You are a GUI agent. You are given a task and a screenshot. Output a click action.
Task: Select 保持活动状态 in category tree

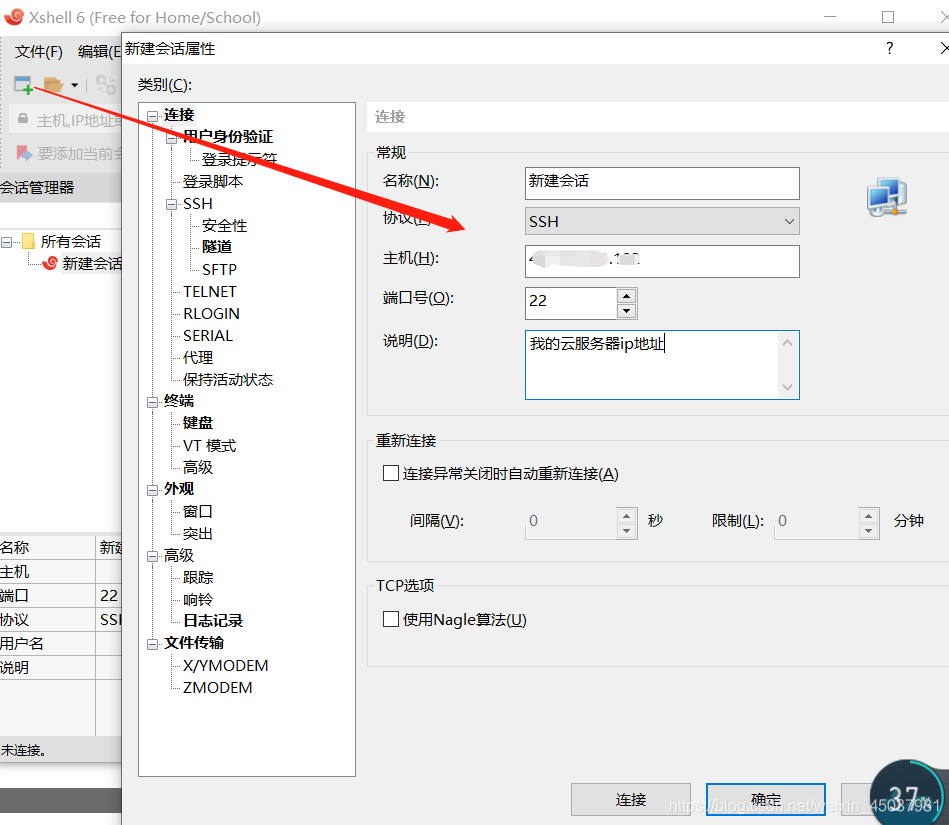[228, 380]
